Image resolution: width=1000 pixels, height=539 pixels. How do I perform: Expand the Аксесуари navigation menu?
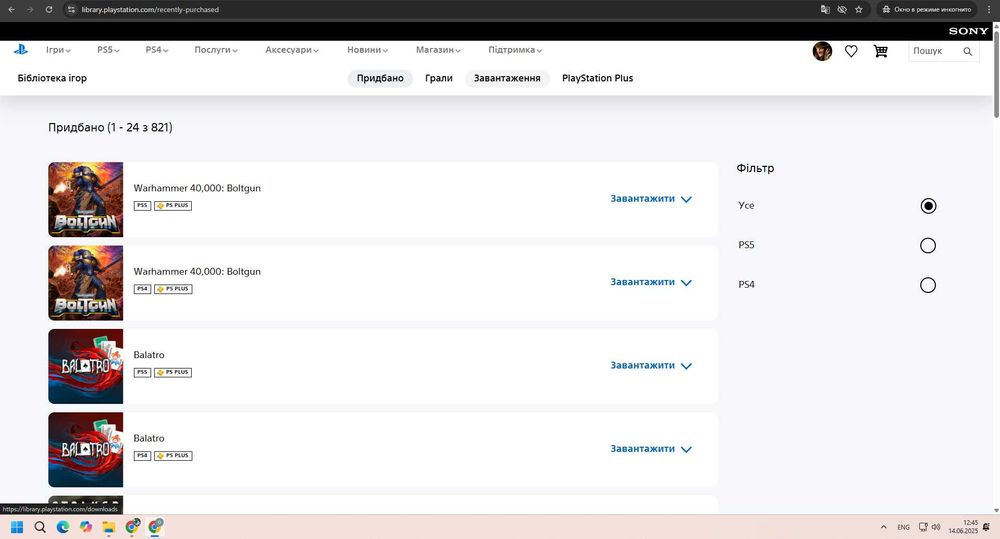291,50
